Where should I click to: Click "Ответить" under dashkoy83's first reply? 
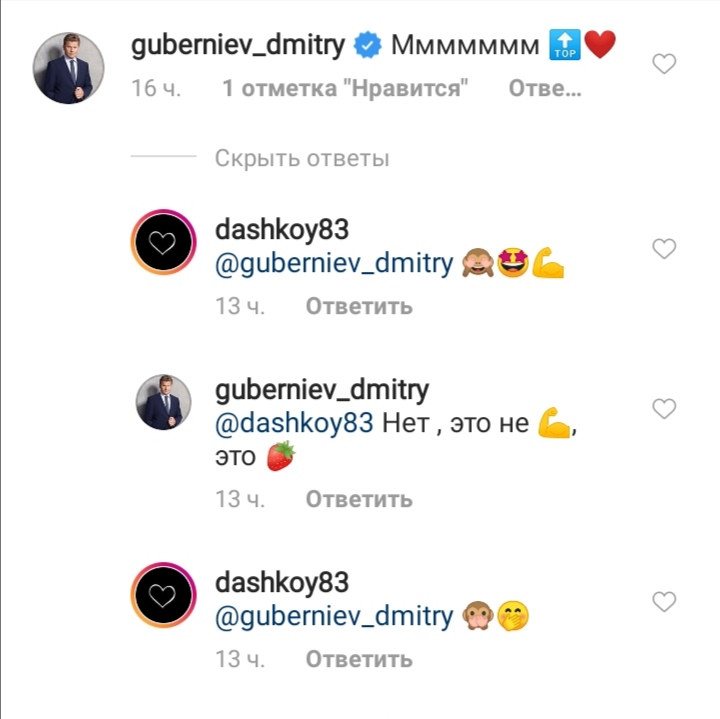(x=359, y=306)
